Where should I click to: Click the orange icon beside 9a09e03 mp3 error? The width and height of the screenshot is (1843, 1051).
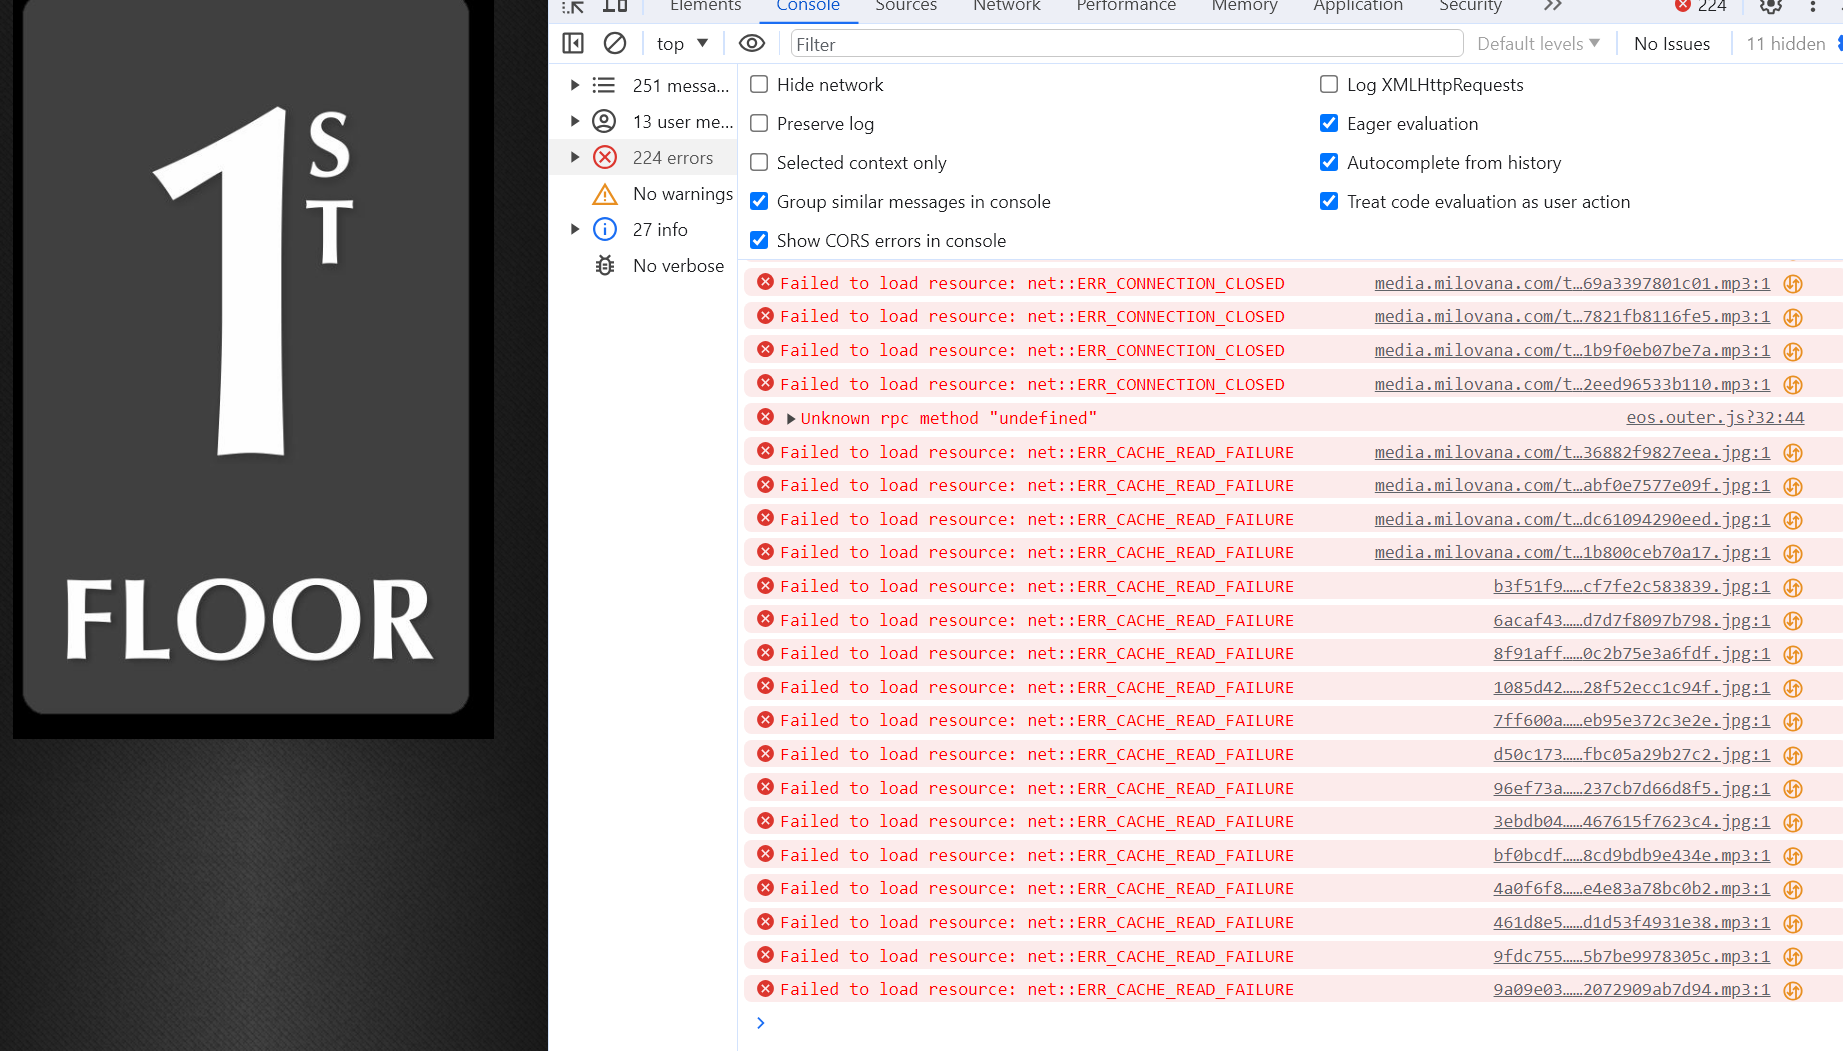tap(1793, 991)
